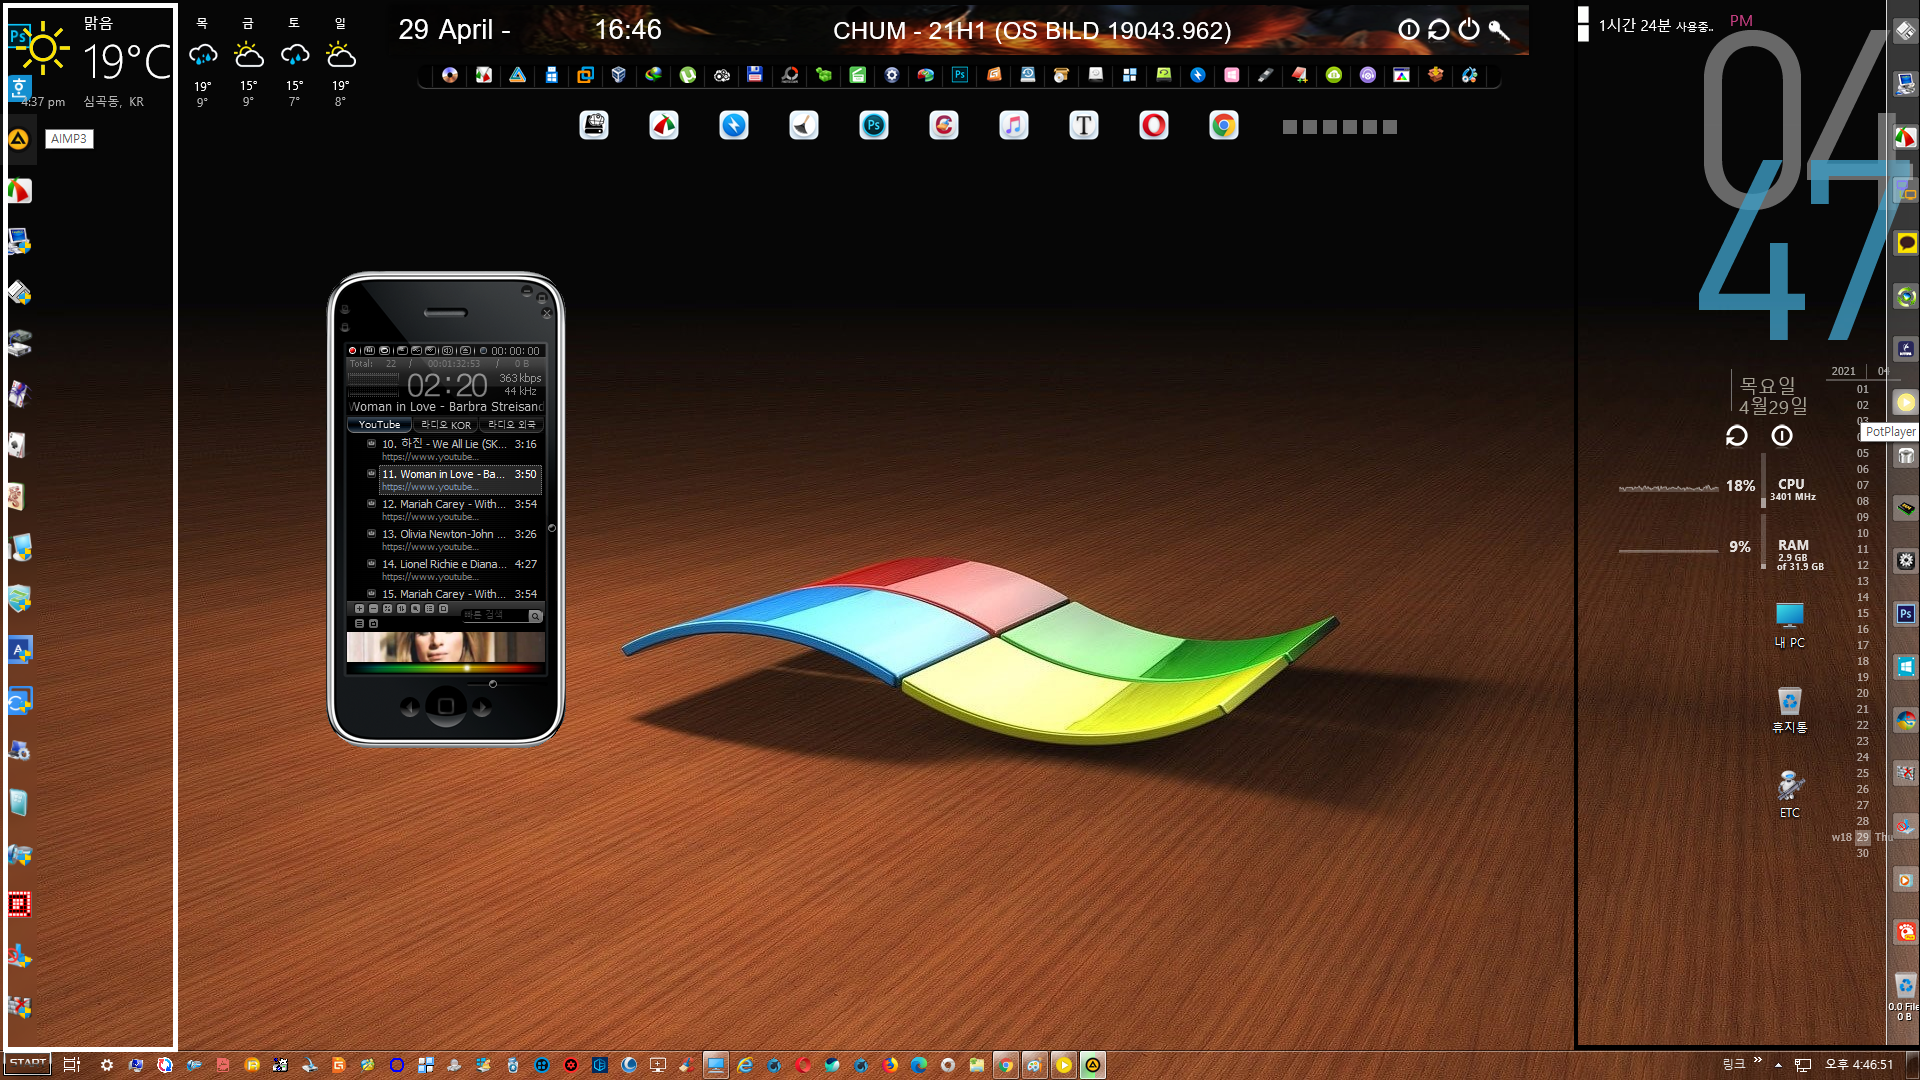The image size is (1920, 1080).
Task: Click the search magnifier button in AIMP
Action: tap(535, 616)
